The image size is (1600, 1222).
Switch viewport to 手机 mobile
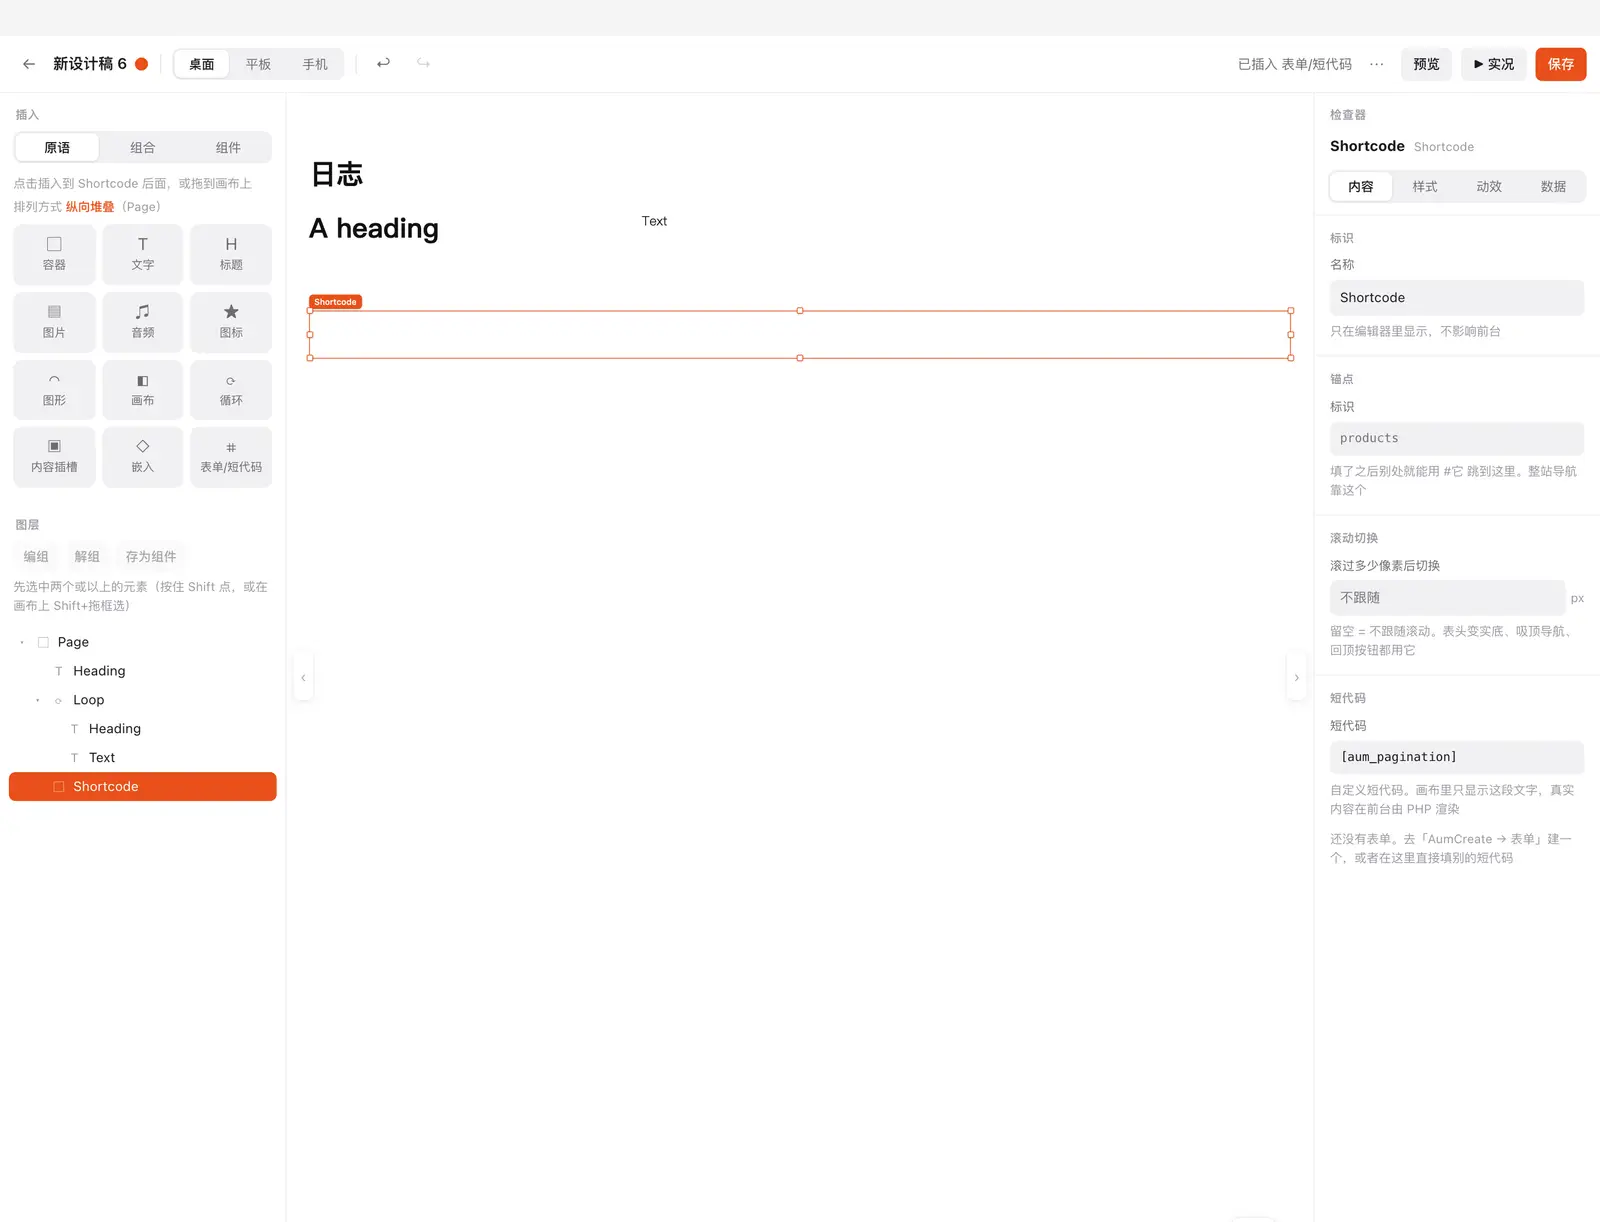[x=315, y=64]
